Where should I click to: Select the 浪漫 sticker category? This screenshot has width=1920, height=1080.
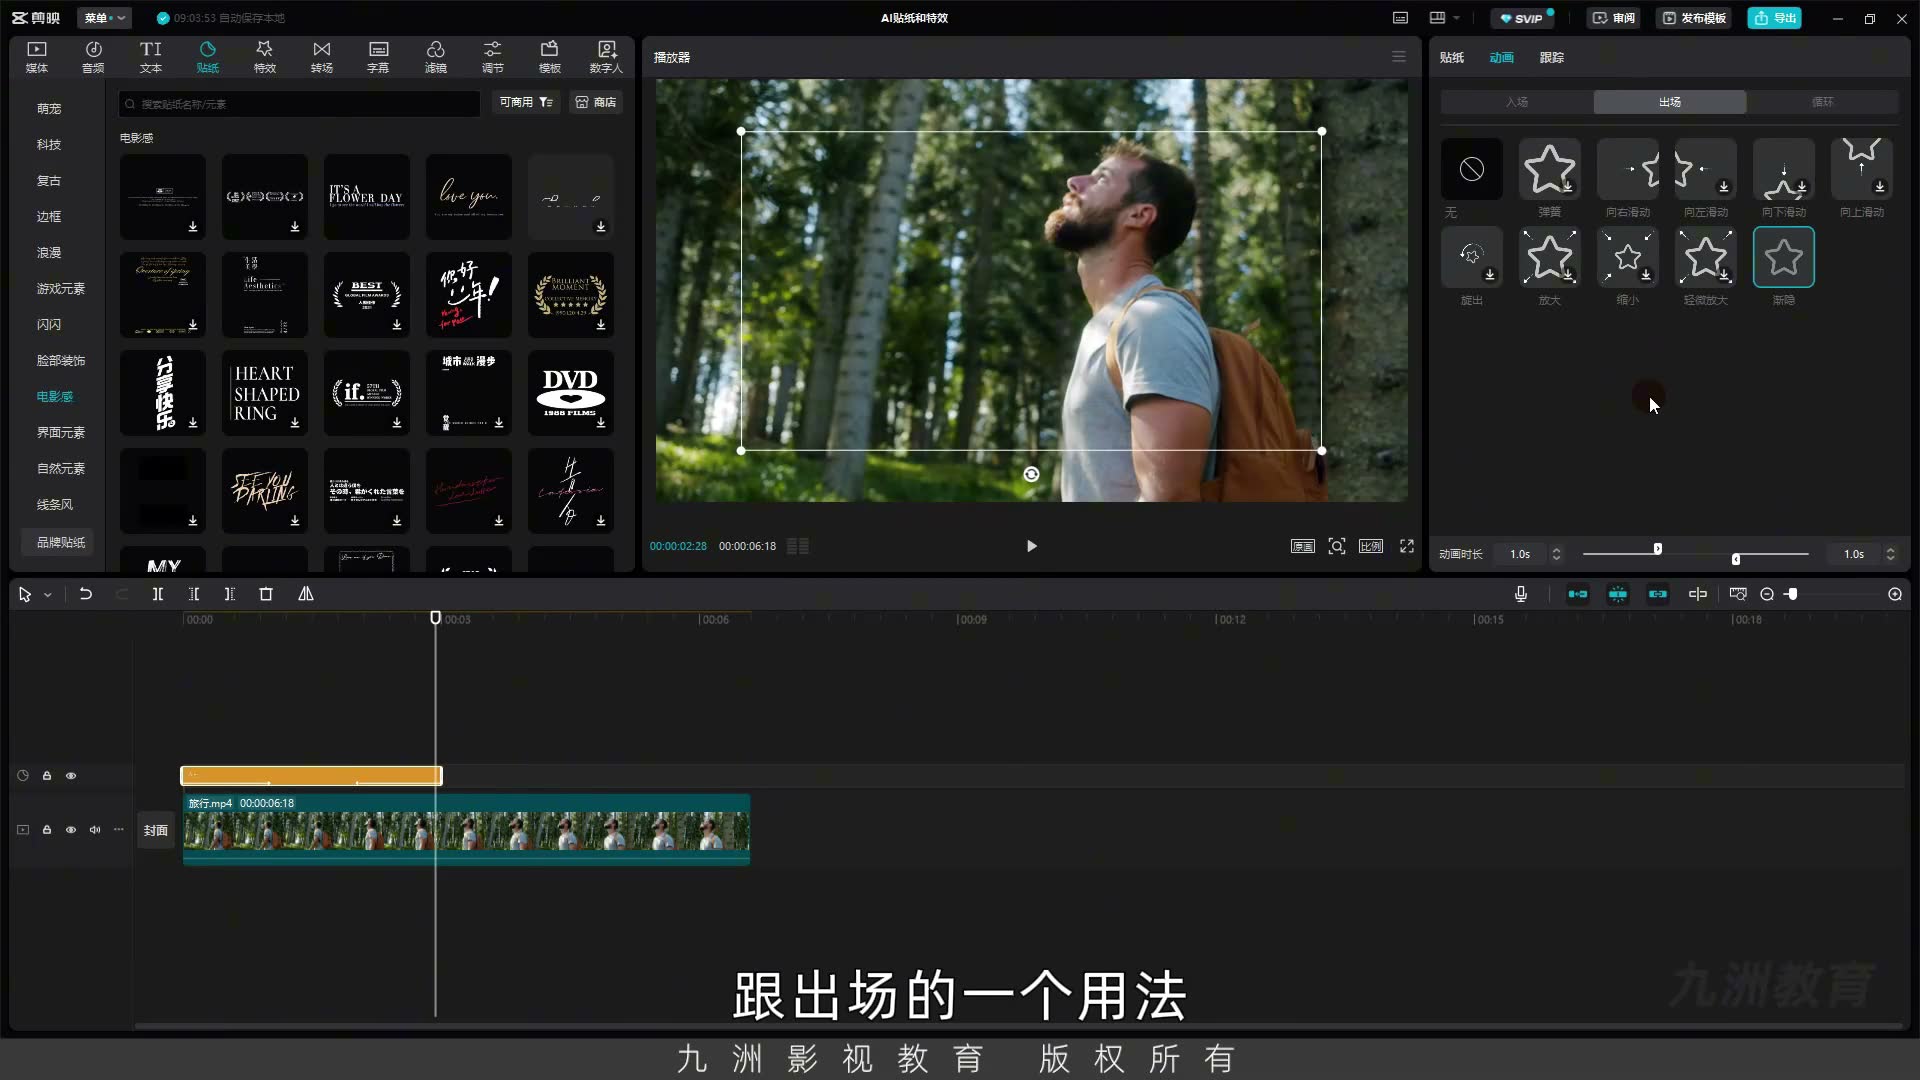click(49, 252)
